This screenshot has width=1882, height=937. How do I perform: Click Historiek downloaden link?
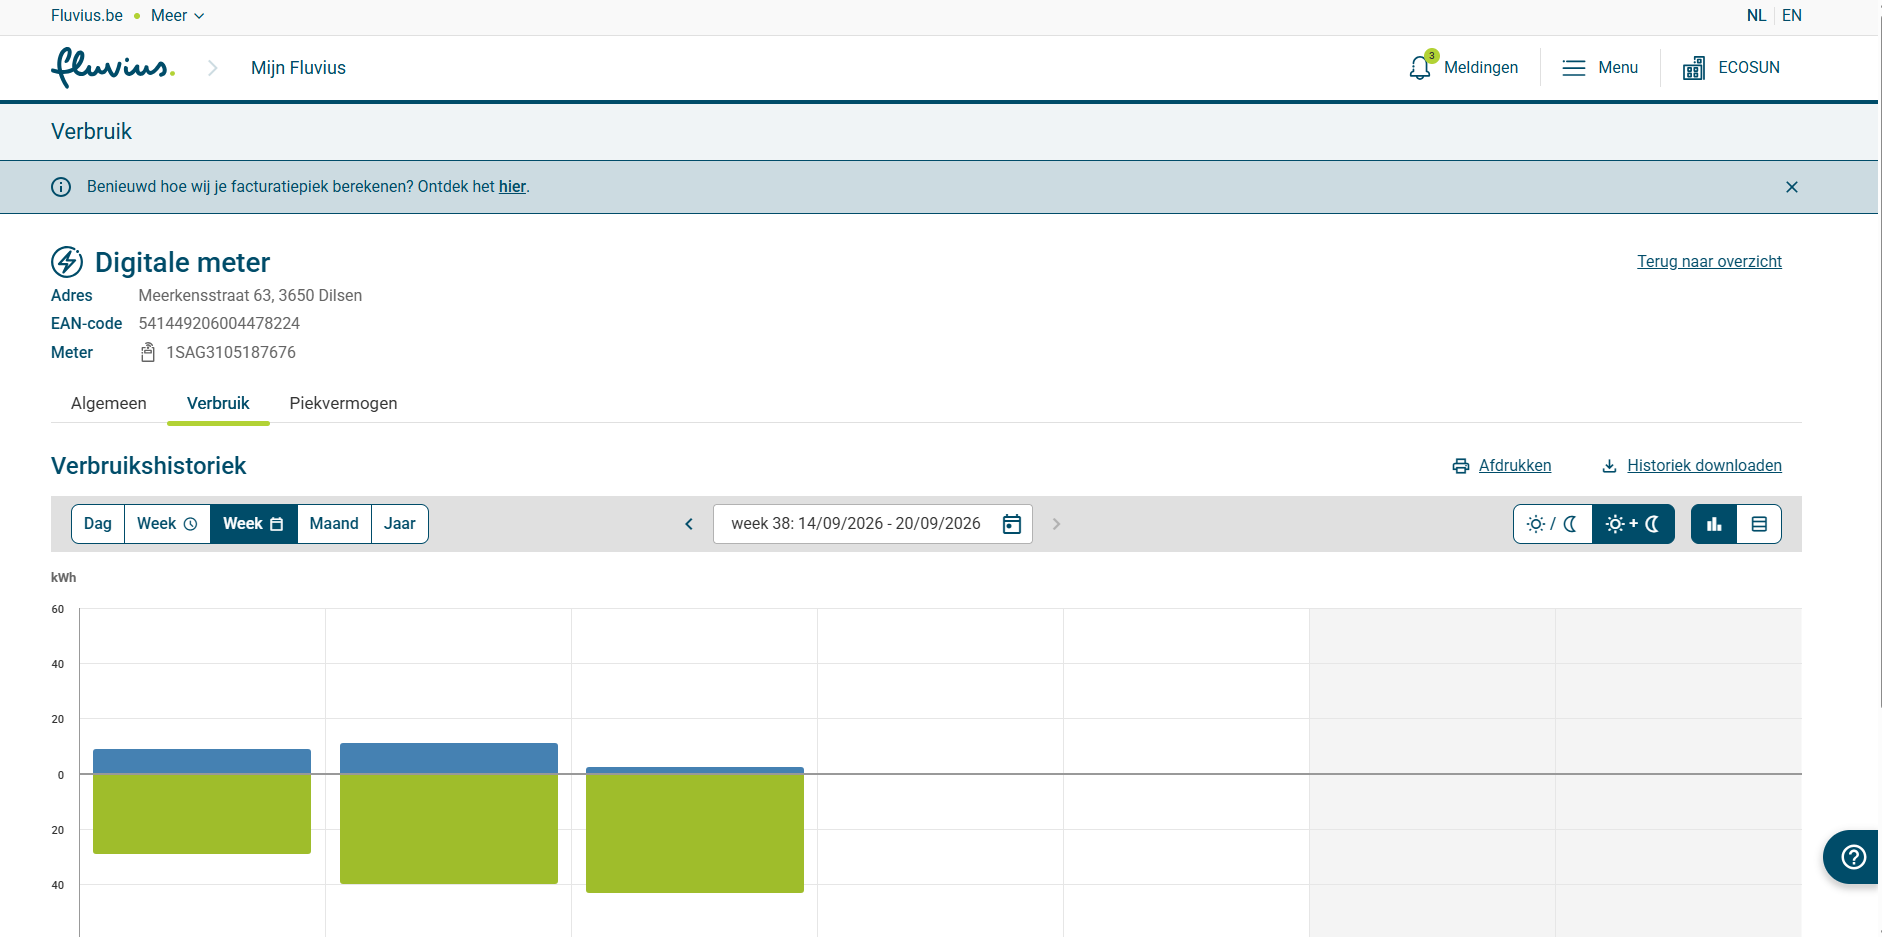[x=1692, y=466]
